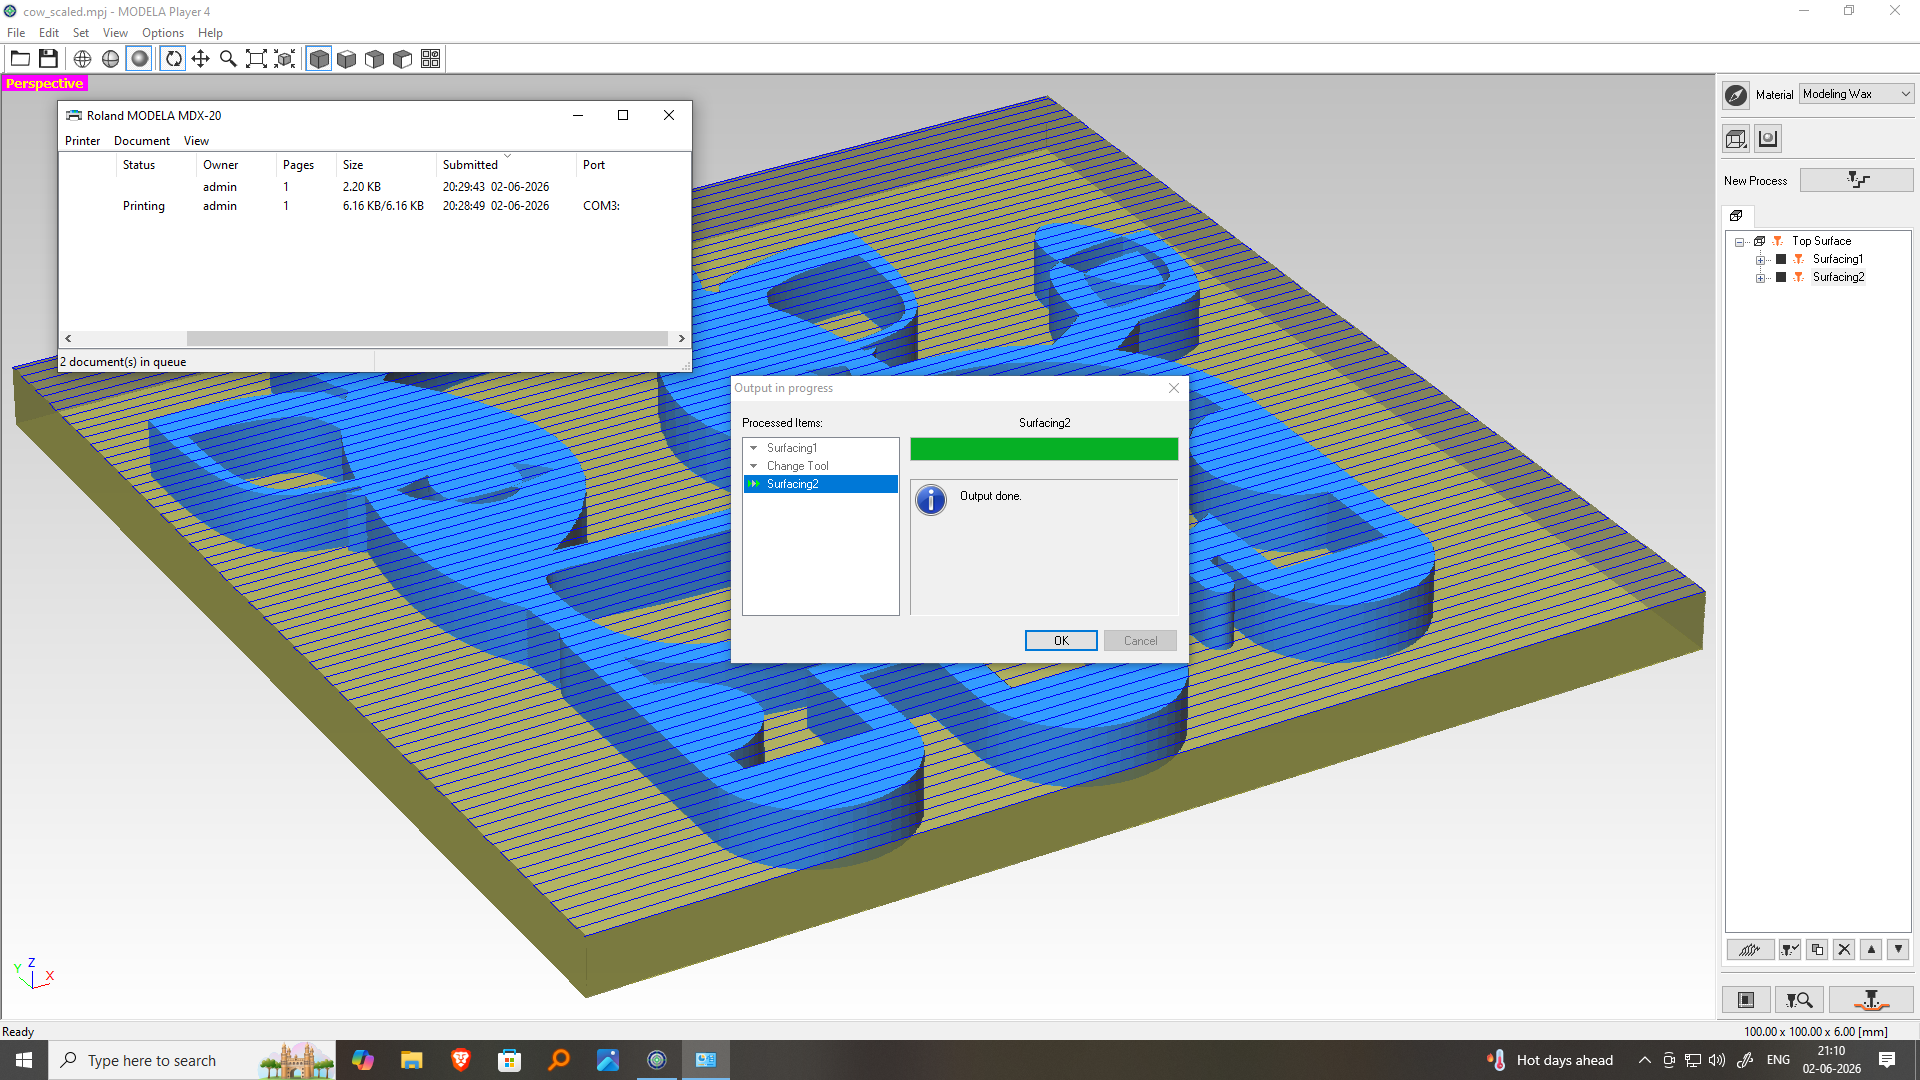Fit view to screen frame icon

click(257, 59)
